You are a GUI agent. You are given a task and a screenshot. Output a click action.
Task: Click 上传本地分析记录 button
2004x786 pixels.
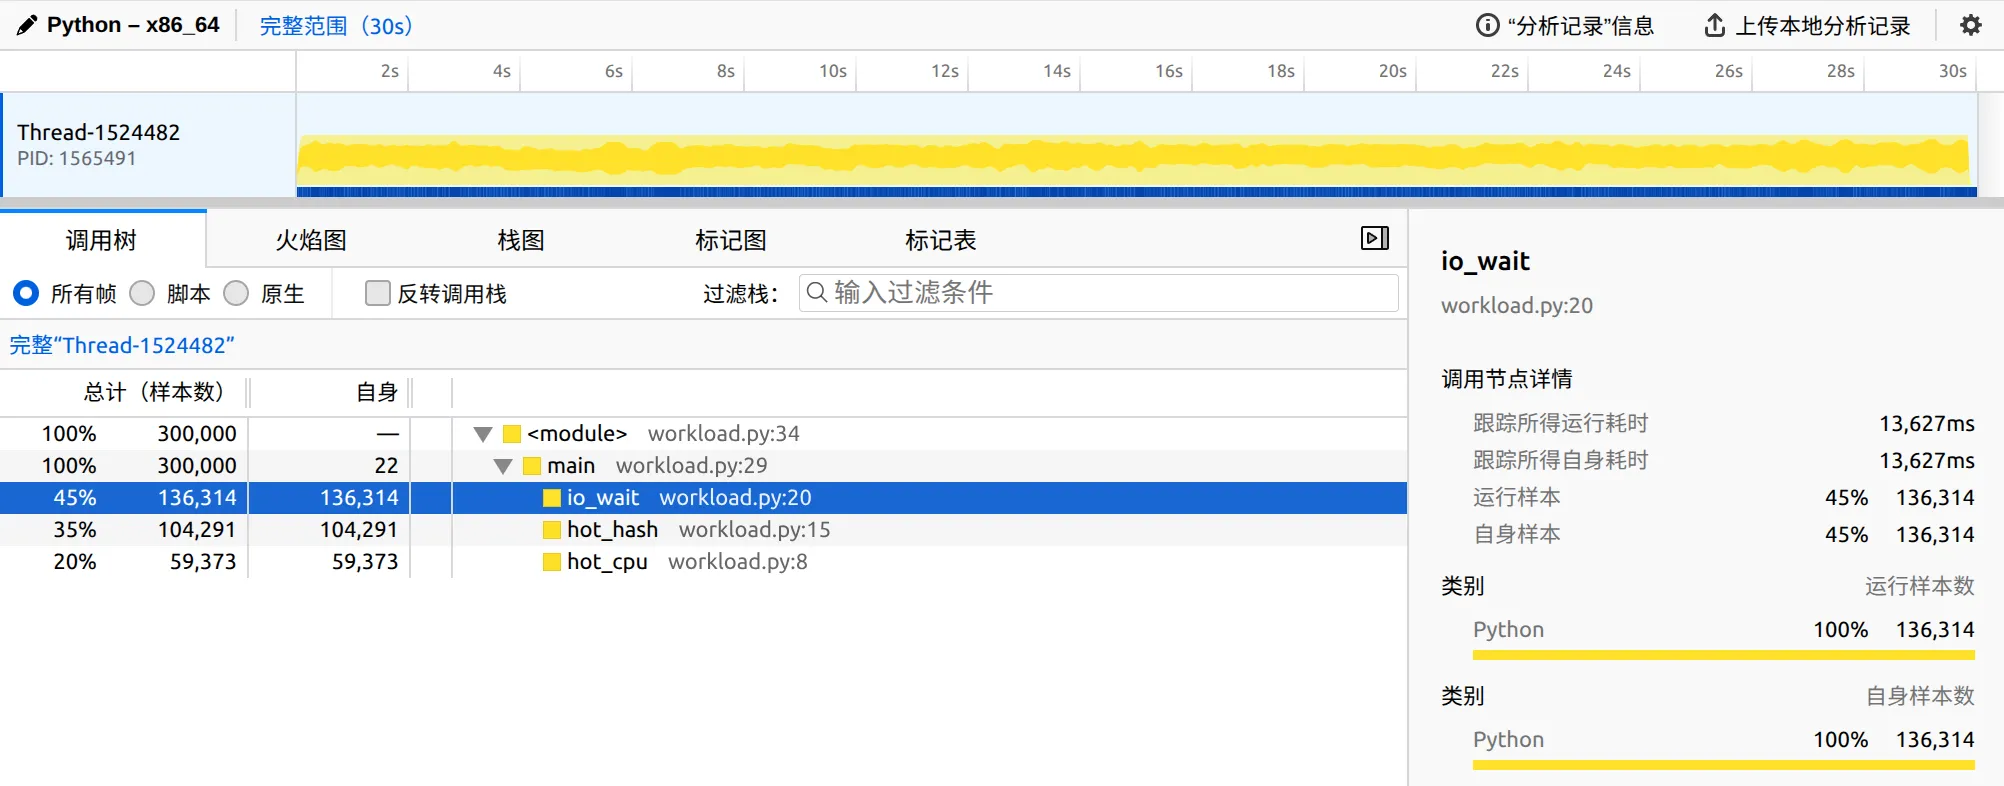[x=1808, y=26]
